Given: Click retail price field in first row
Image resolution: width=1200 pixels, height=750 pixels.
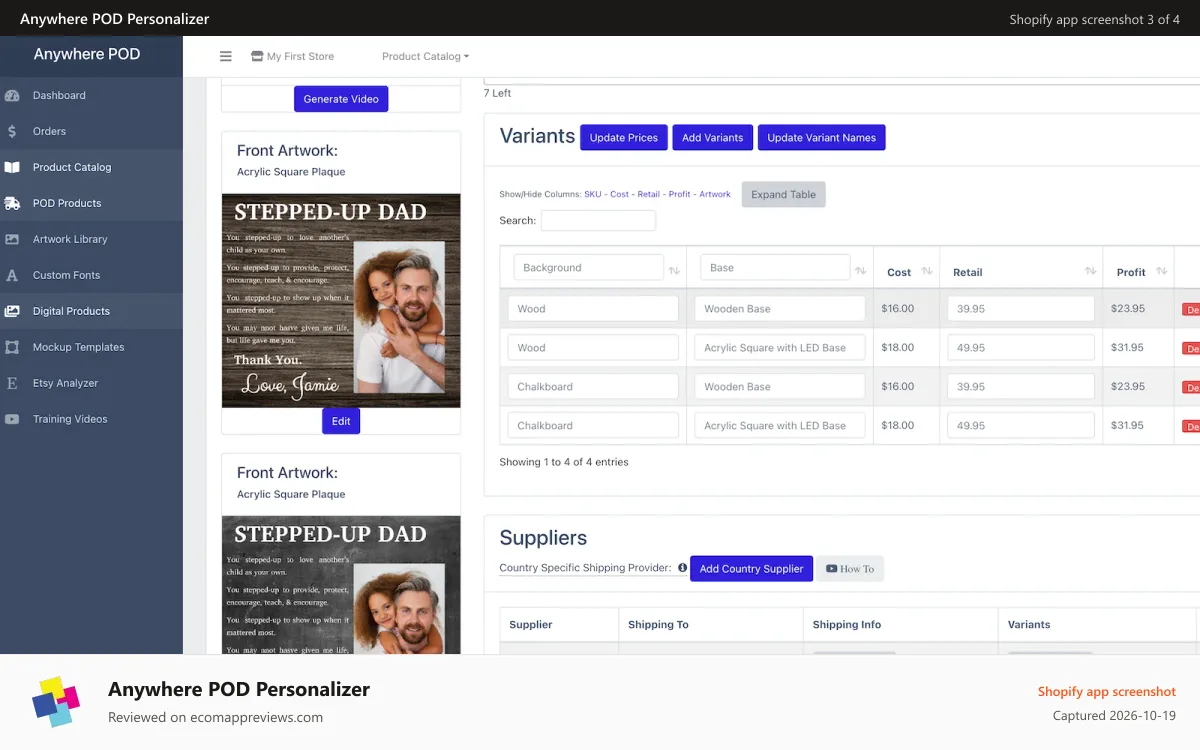Looking at the screenshot, I should pos(1021,309).
